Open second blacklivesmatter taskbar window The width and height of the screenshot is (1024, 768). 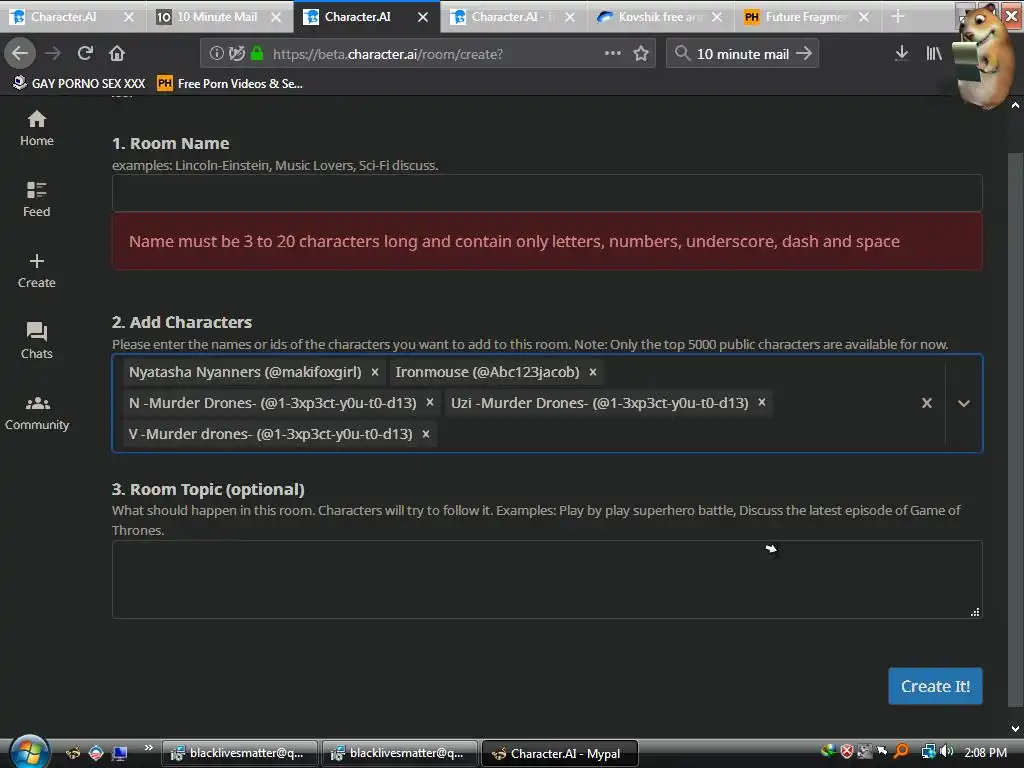click(x=399, y=753)
